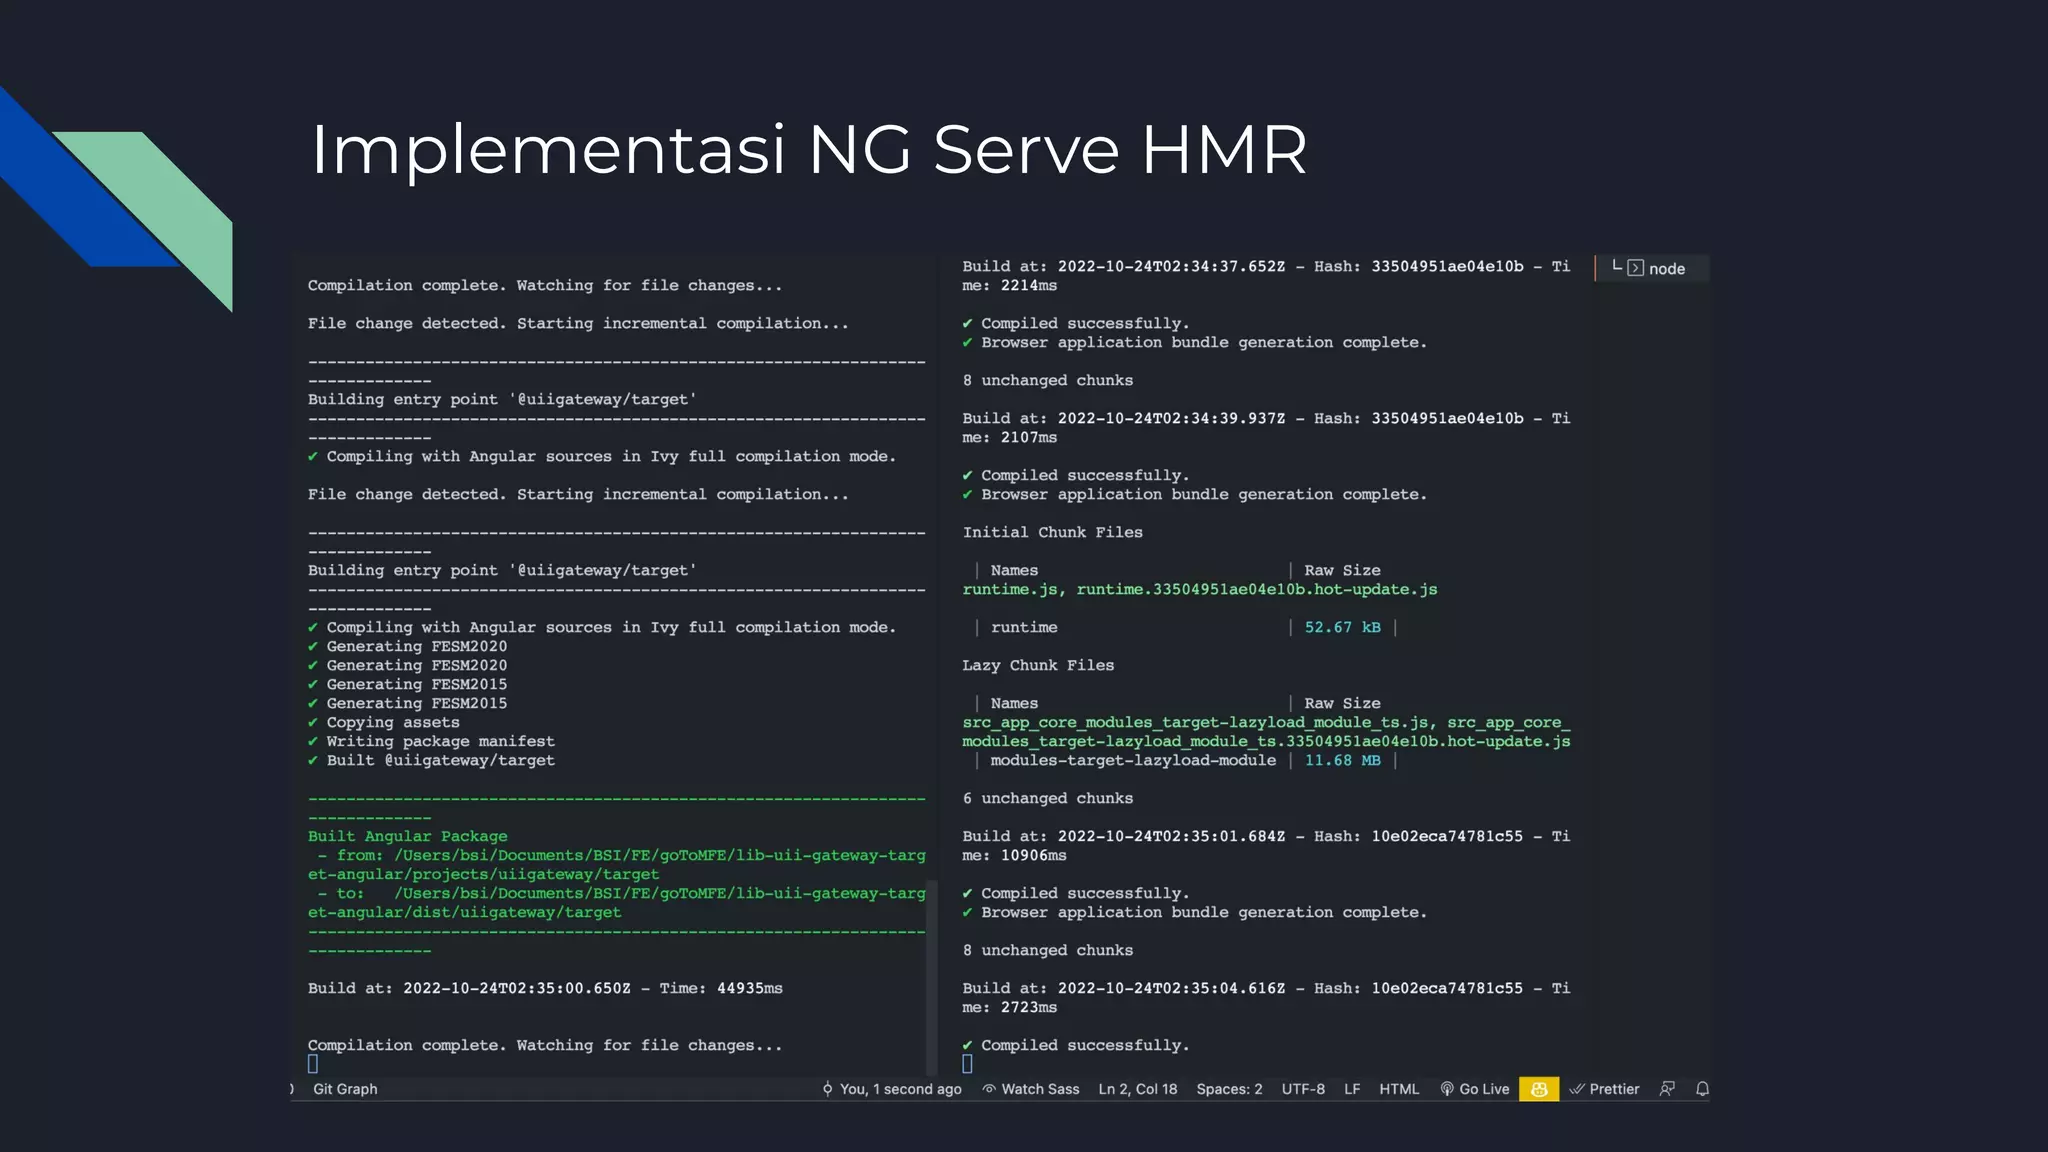Start Watch Sass compiler
This screenshot has height=1152, width=2048.
click(x=1040, y=1089)
